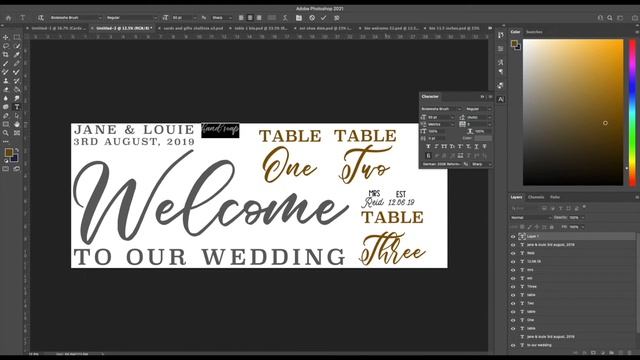
Task: Toggle Strikethrough in Character panel
Action: [484, 146]
